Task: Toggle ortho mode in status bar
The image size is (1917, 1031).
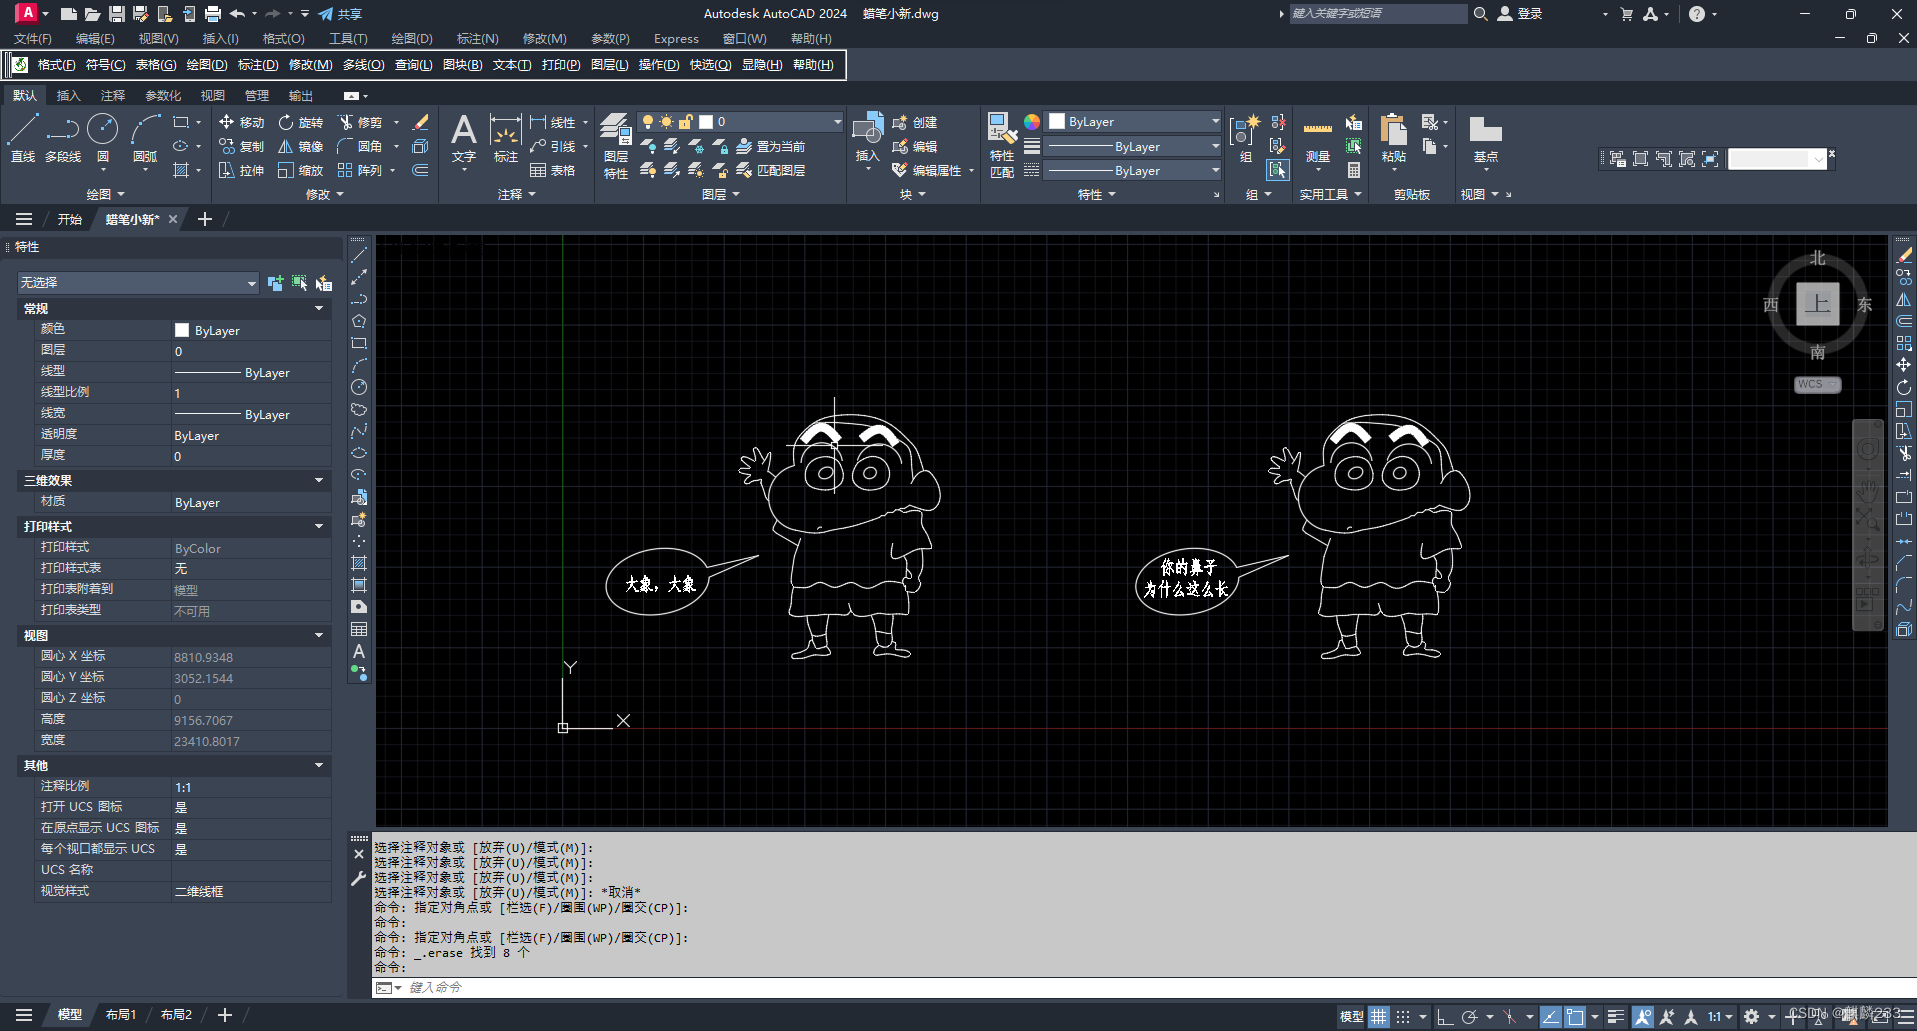Action: [1444, 1016]
